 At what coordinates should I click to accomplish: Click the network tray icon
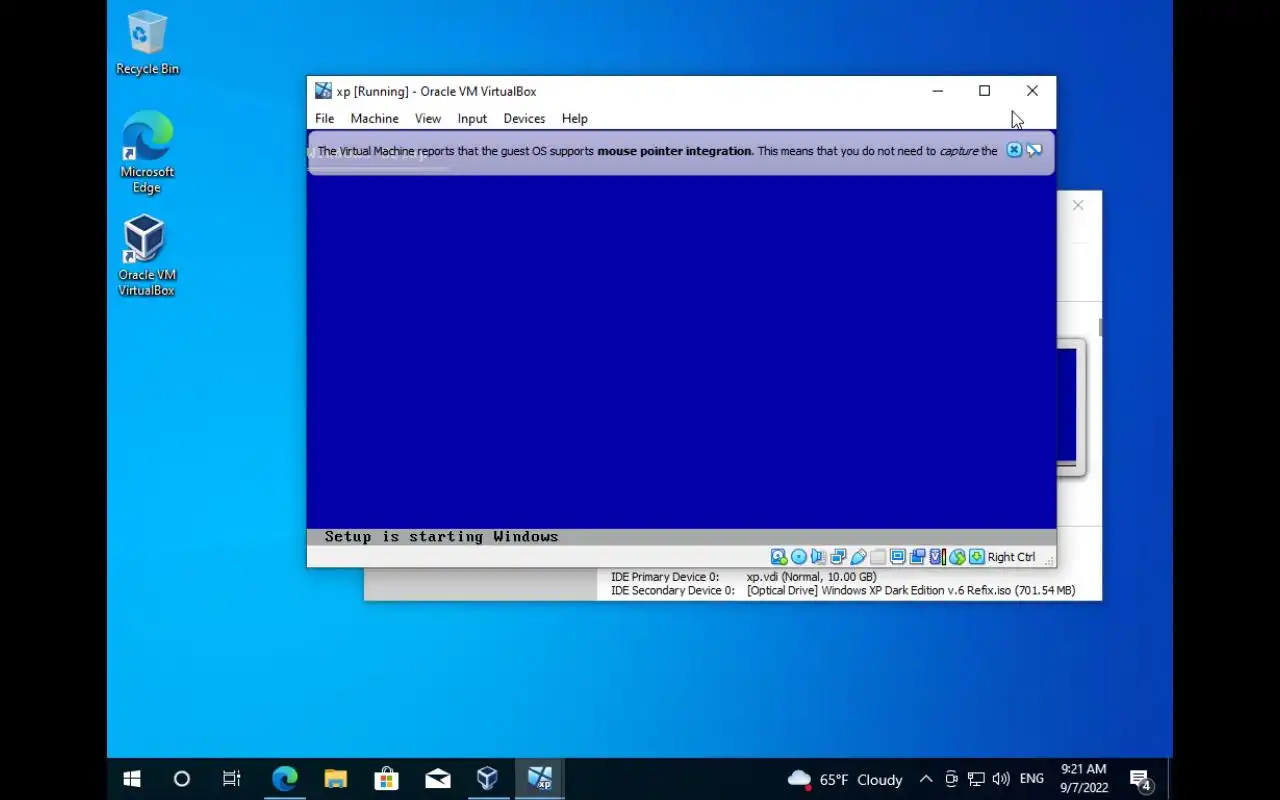(x=975, y=779)
